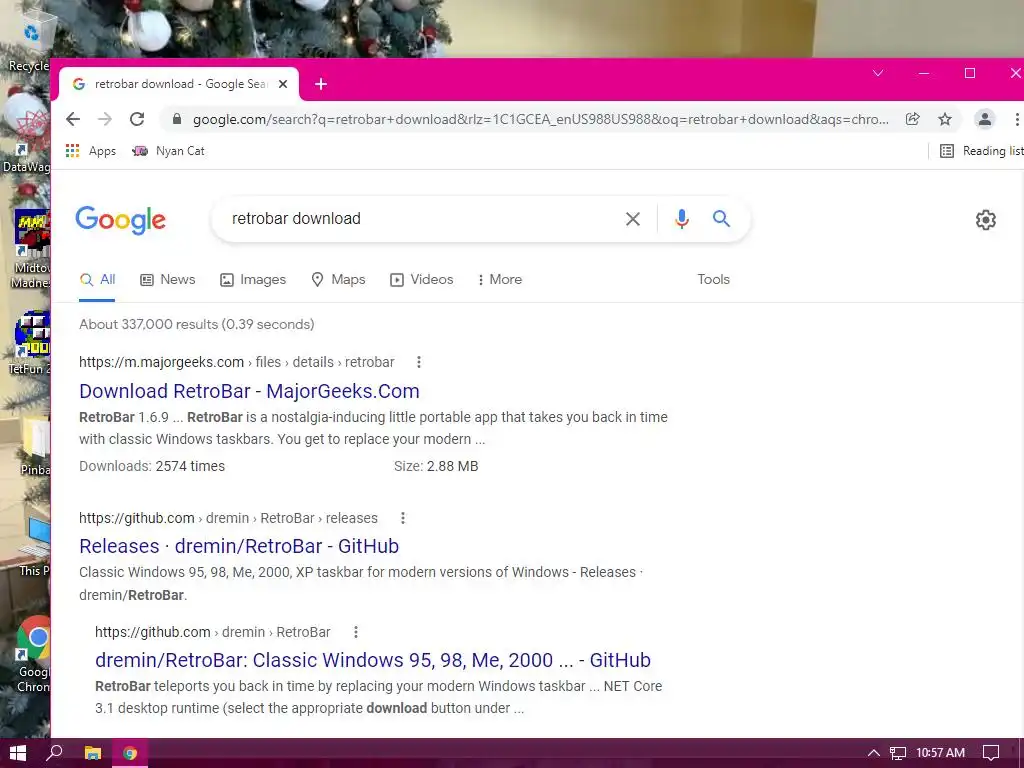Clear the search box with the X icon
Viewport: 1024px width, 768px height.
632,219
